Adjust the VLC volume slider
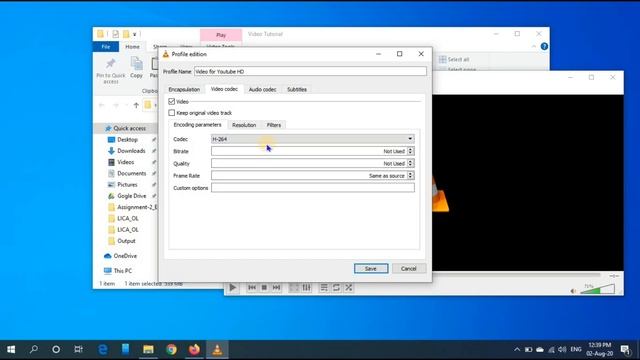 click(x=598, y=289)
